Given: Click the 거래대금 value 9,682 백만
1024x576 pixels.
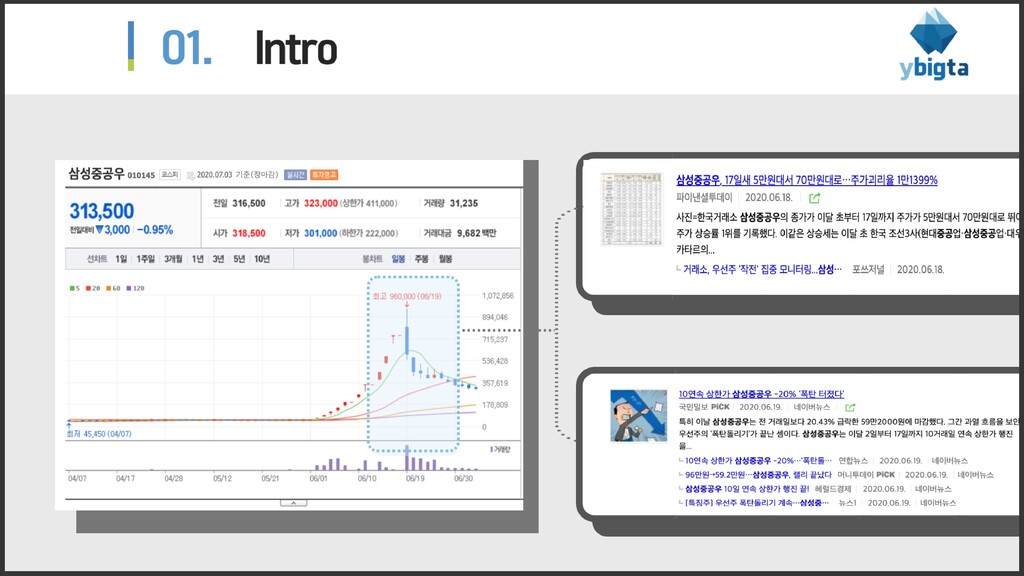Looking at the screenshot, I should (476, 233).
